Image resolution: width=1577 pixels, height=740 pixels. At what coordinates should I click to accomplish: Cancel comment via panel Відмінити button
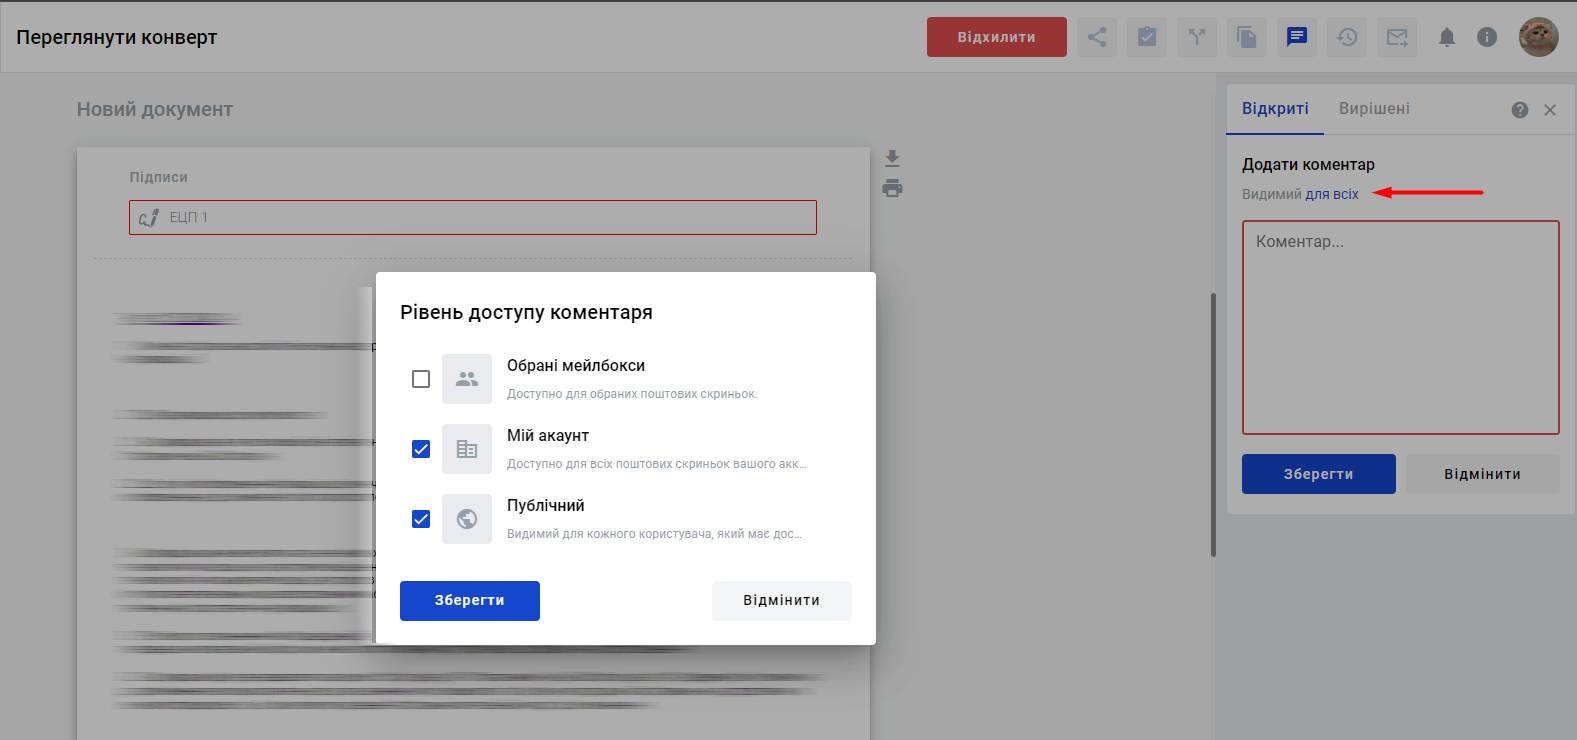(1482, 474)
